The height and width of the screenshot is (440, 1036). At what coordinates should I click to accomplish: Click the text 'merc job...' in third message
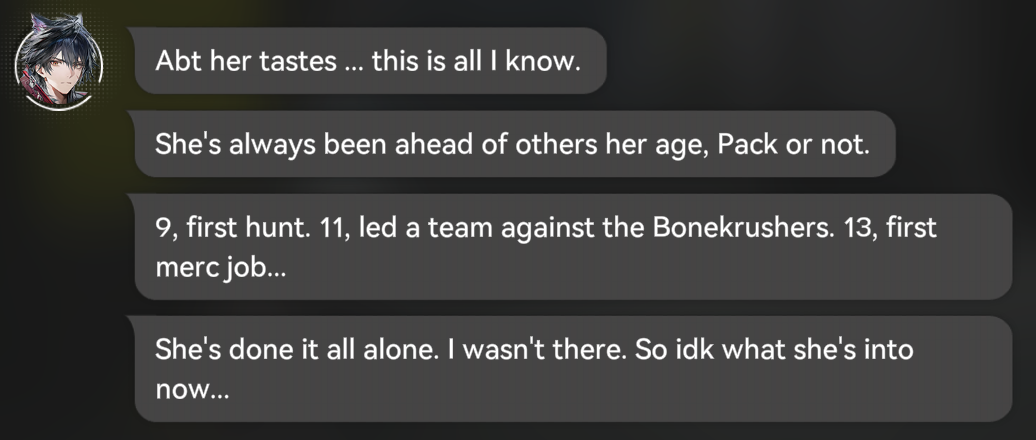coord(221,268)
